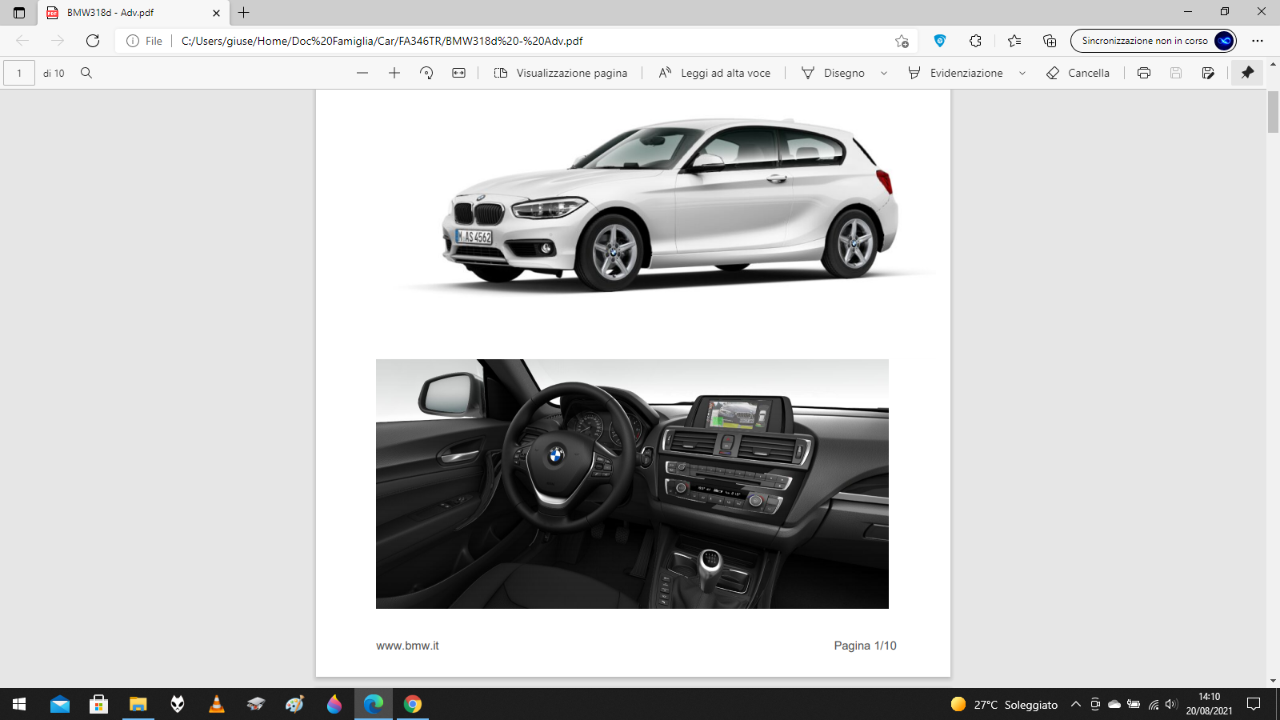This screenshot has height=720, width=1280.
Task: Click the page number input field
Action: (19, 73)
